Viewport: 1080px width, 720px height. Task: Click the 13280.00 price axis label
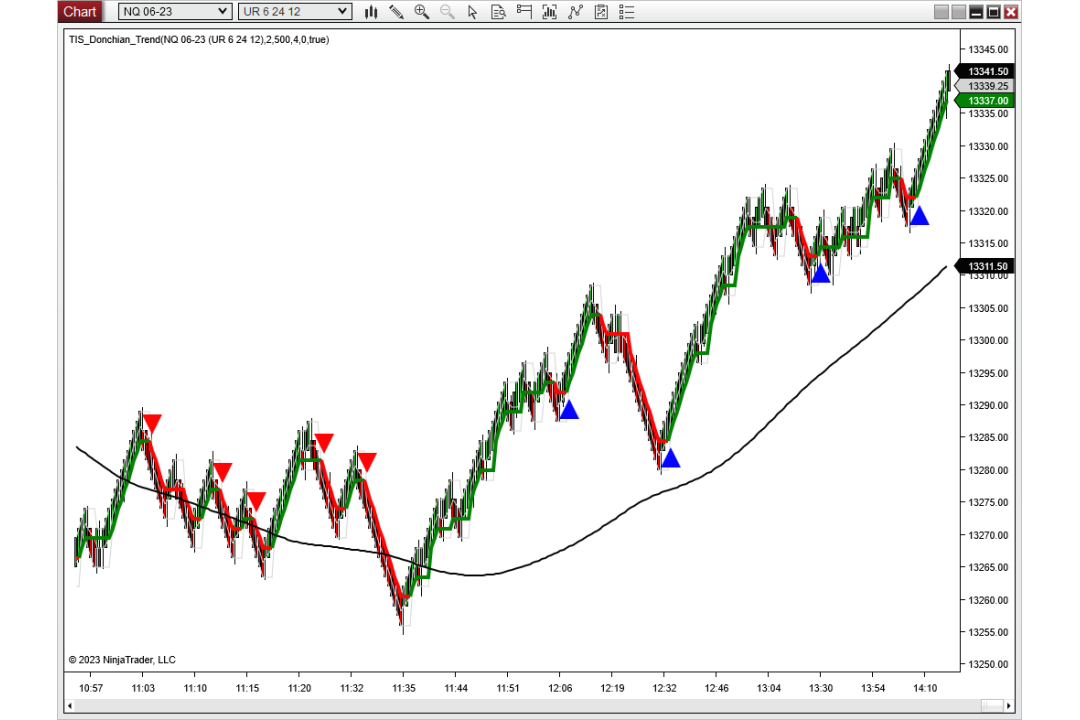[988, 470]
